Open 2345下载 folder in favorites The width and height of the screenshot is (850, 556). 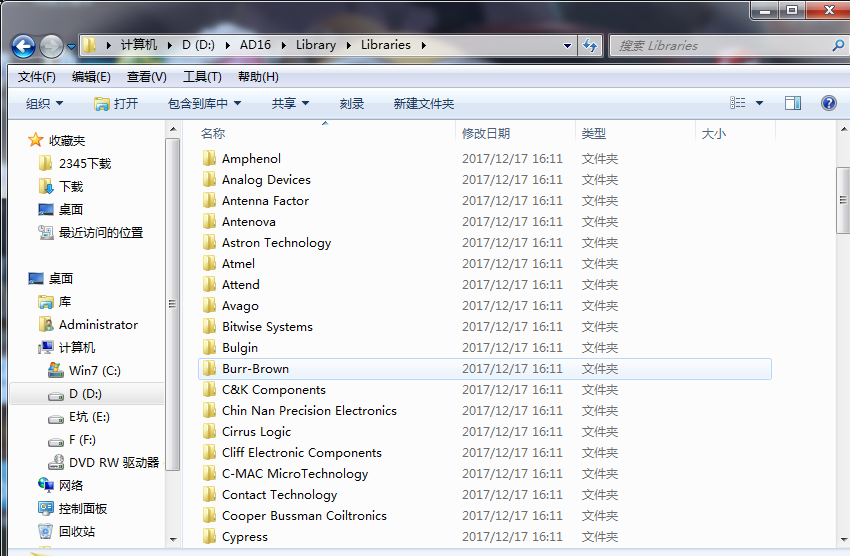tap(75, 164)
